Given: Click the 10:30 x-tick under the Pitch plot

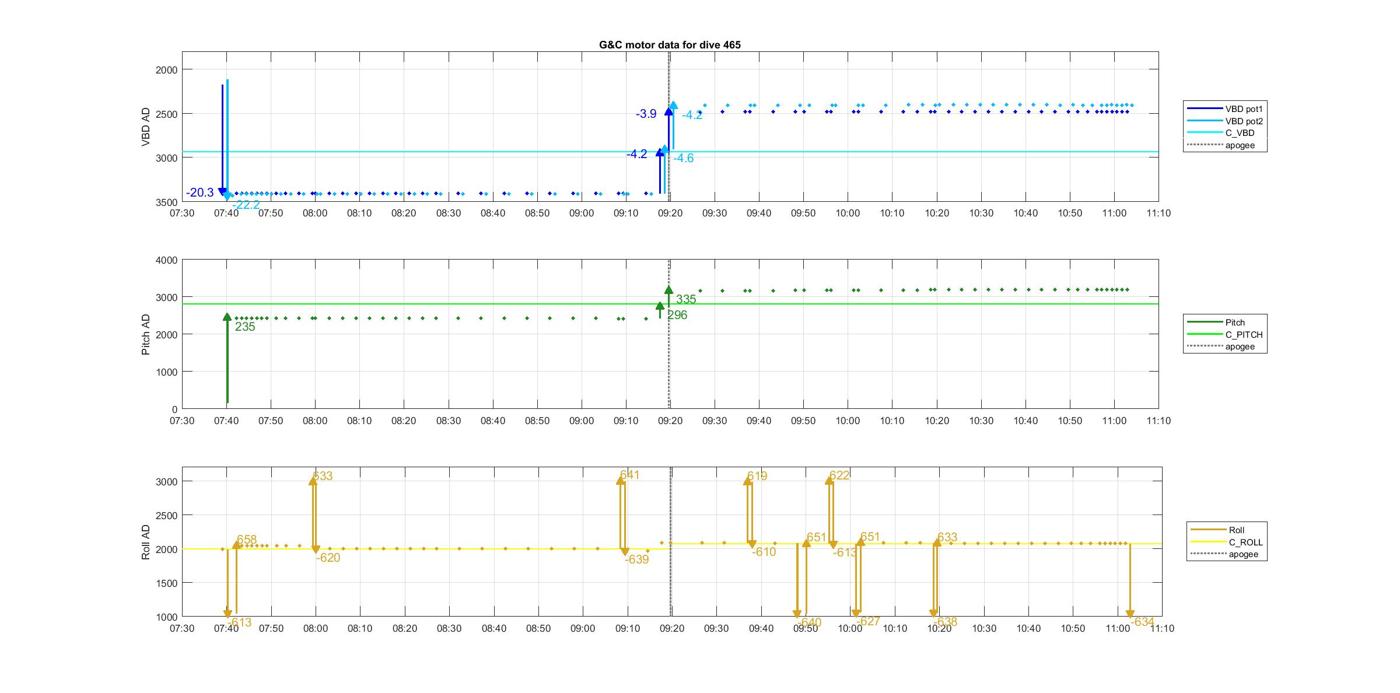Looking at the screenshot, I should click(x=981, y=421).
